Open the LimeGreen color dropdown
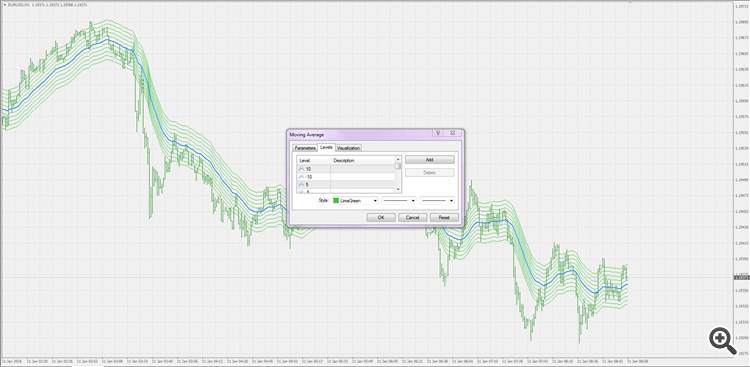750x367 pixels. (355, 200)
